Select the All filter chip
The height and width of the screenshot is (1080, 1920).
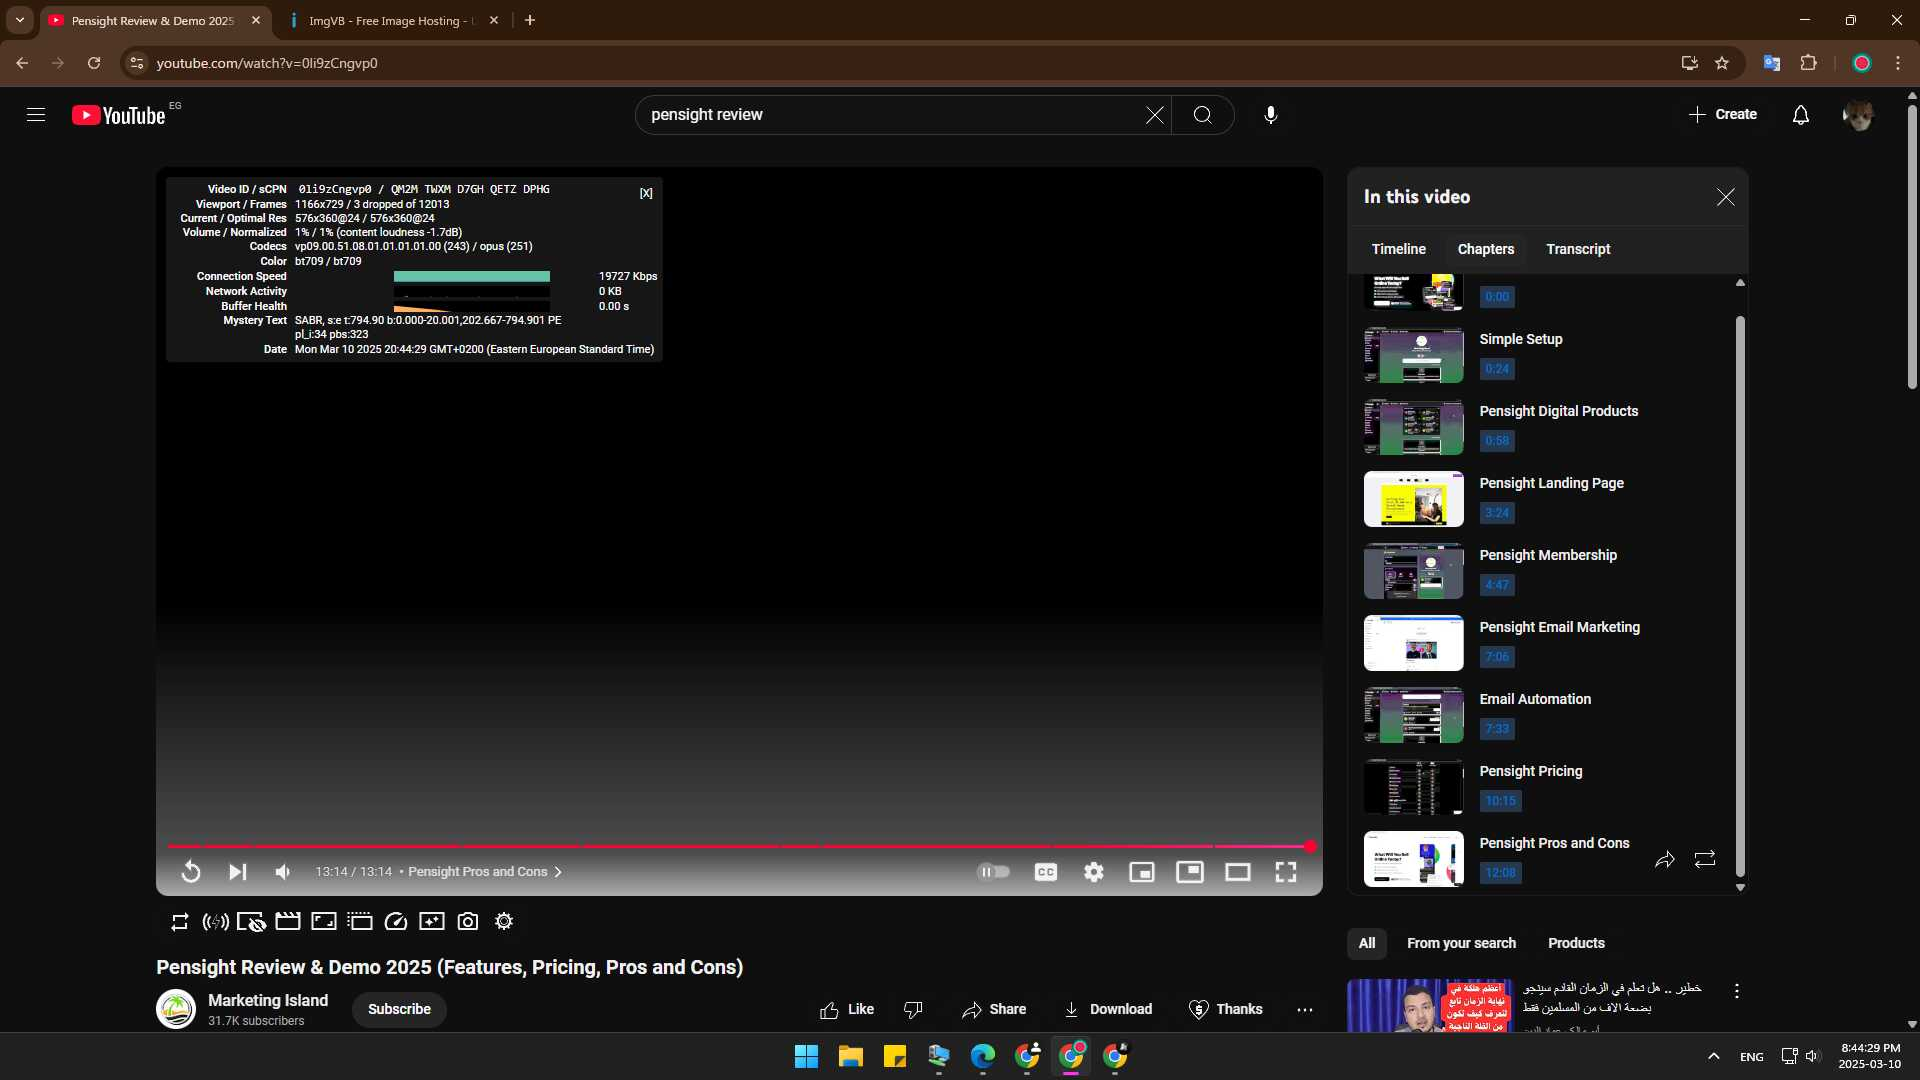point(1367,944)
